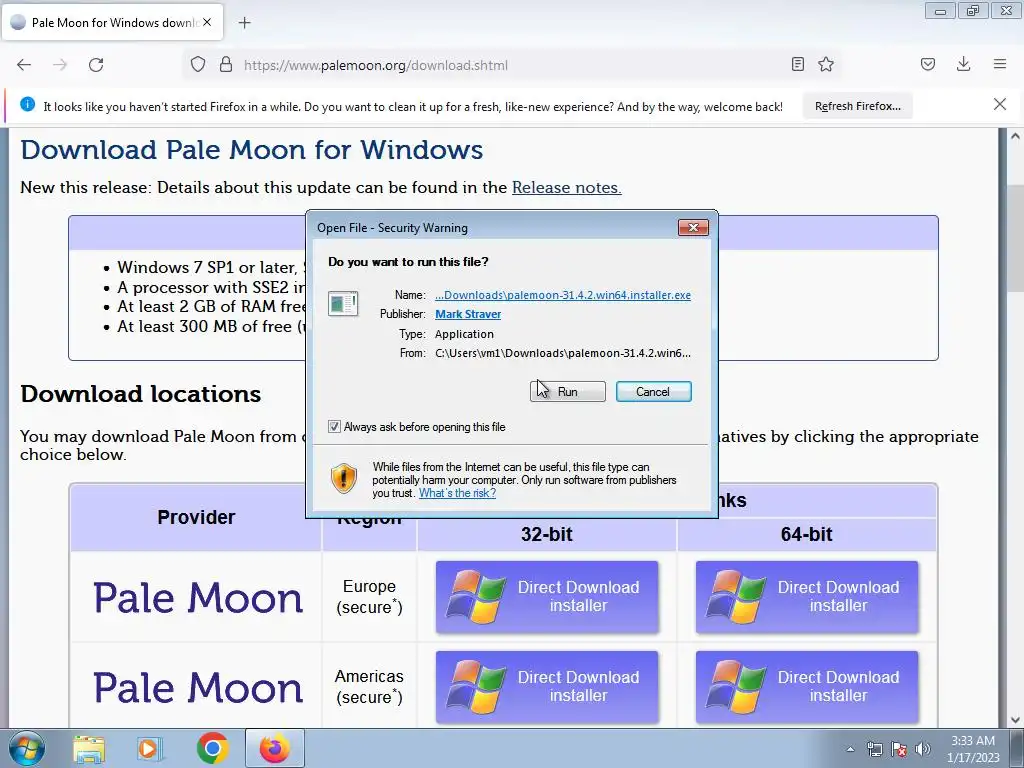Click Run in the security warning
Image resolution: width=1024 pixels, height=768 pixels.
[x=568, y=392]
